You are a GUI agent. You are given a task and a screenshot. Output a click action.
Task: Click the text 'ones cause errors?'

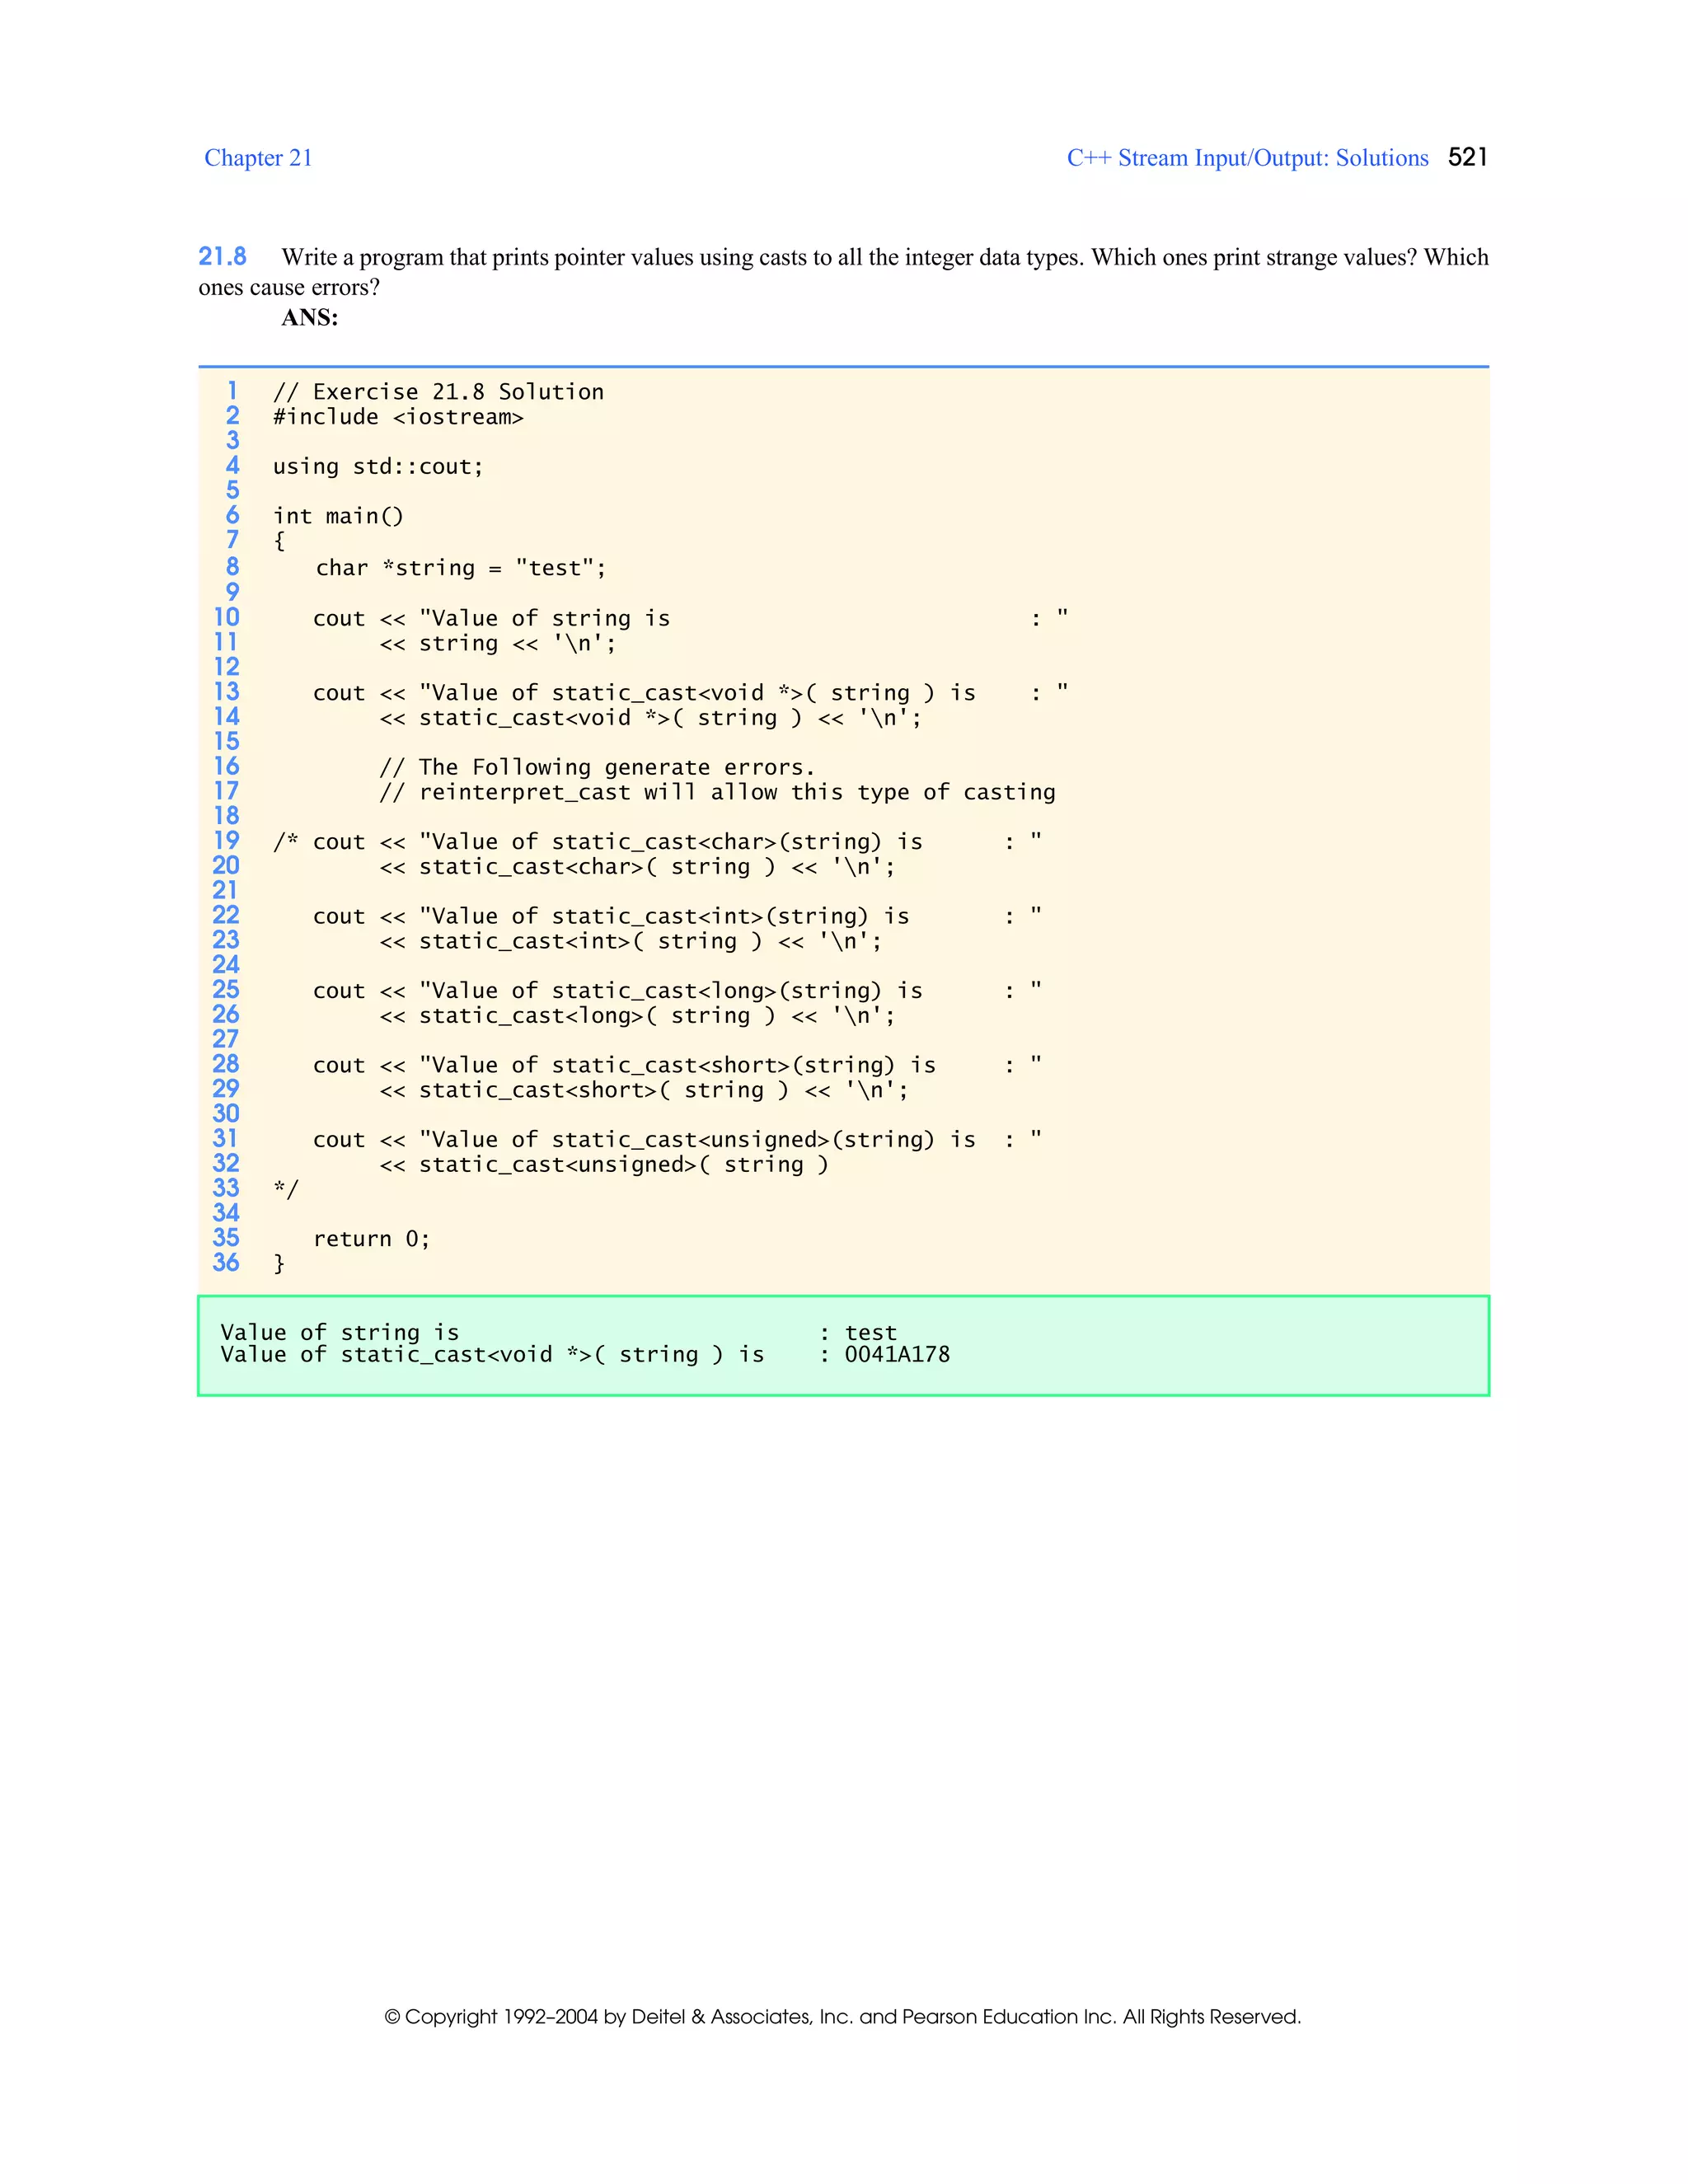pyautogui.click(x=289, y=288)
